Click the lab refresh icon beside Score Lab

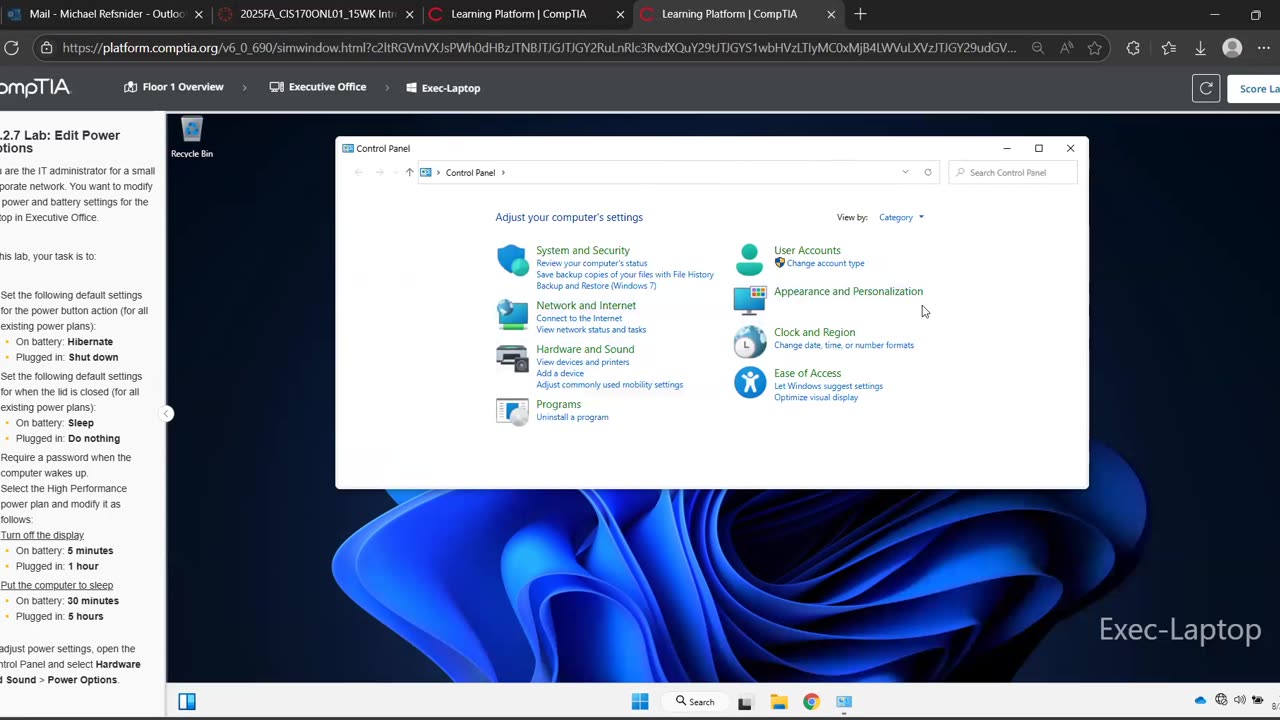coord(1206,88)
